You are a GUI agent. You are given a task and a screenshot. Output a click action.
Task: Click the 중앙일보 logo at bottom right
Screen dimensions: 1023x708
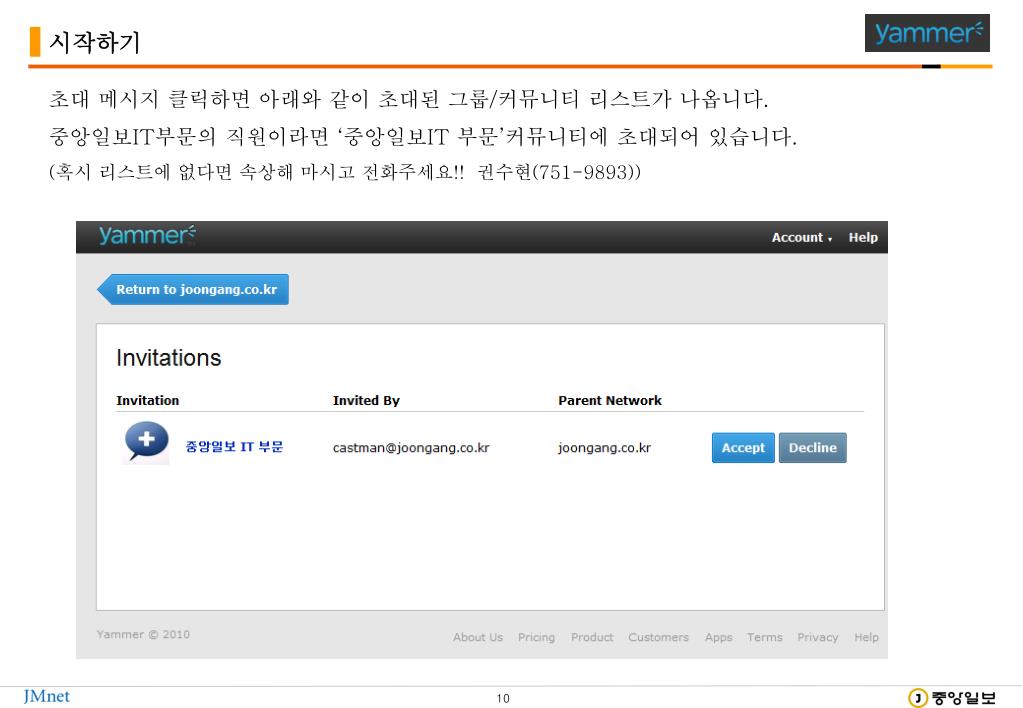click(x=952, y=698)
